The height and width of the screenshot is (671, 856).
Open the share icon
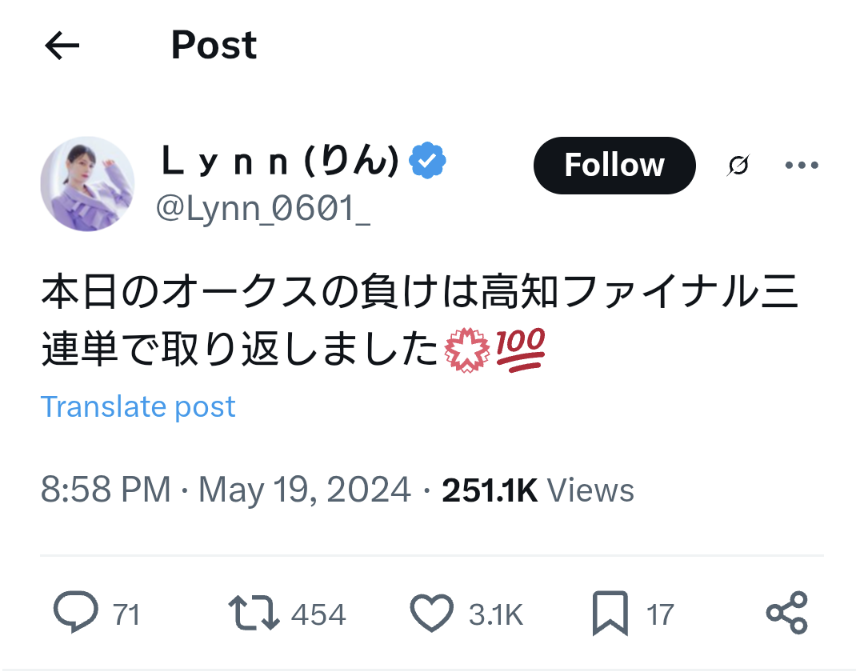[x=786, y=613]
